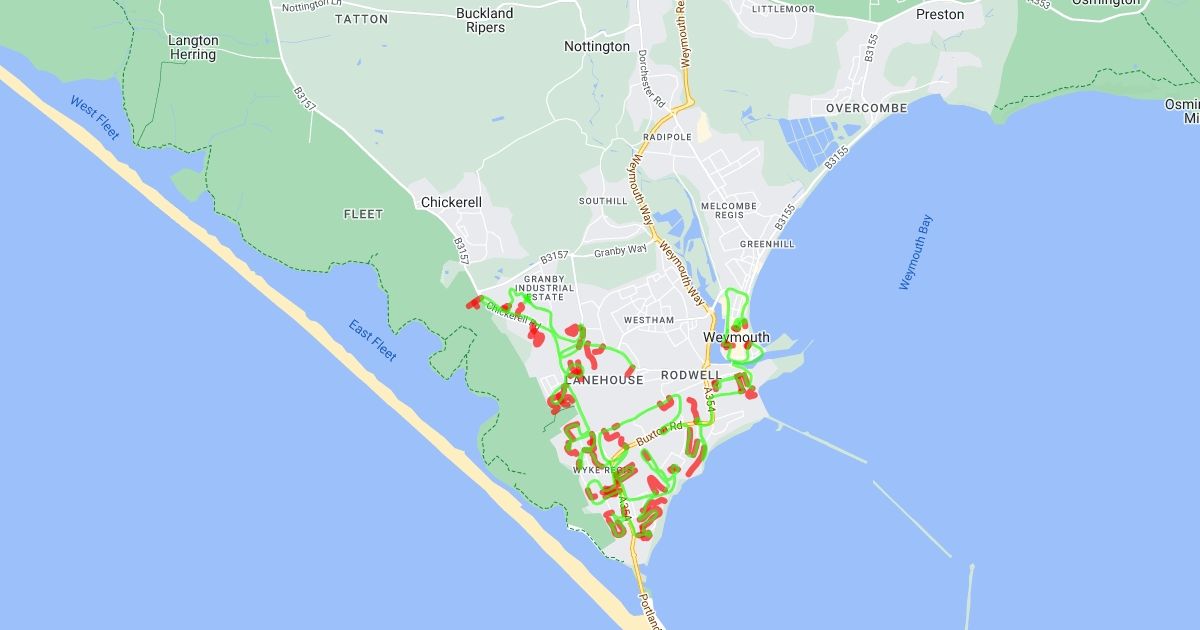This screenshot has width=1200, height=630.
Task: Select the Preston place label
Action: pos(940,14)
